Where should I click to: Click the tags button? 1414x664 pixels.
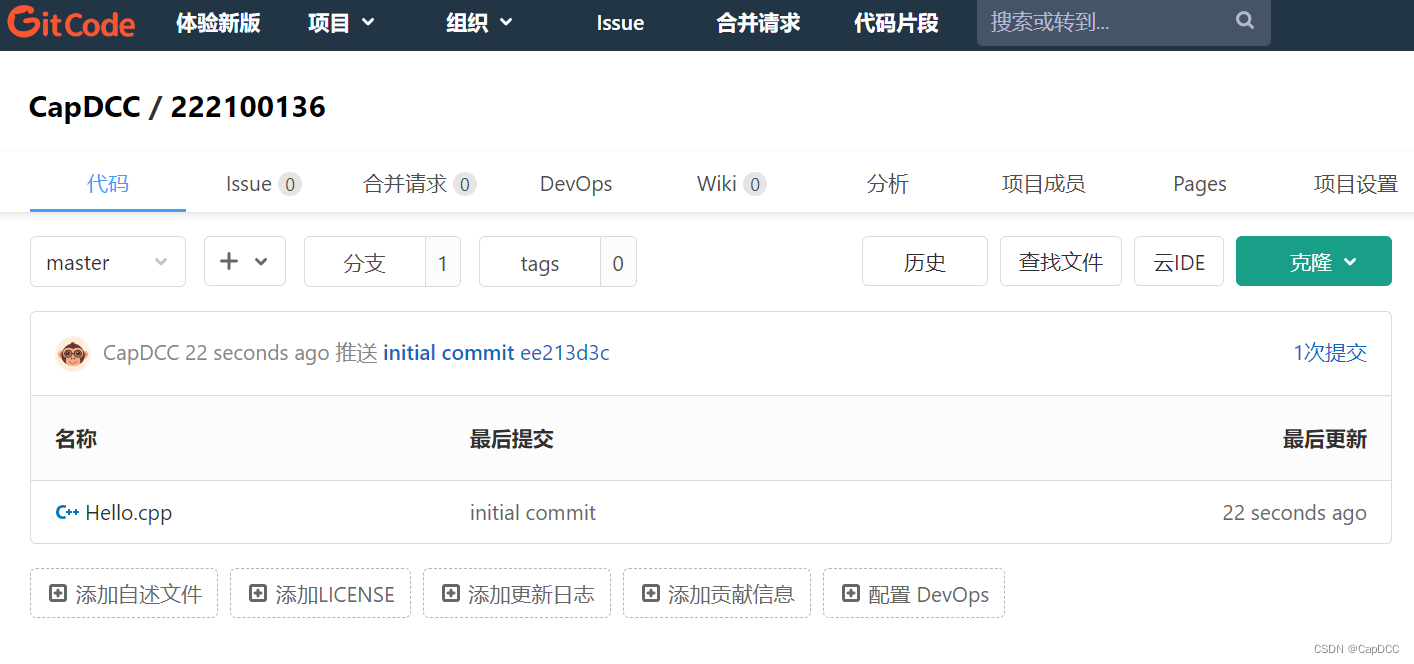tap(540, 263)
